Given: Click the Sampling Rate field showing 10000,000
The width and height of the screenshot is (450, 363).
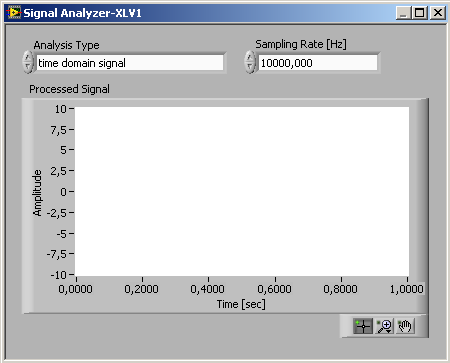Looking at the screenshot, I should [318, 63].
